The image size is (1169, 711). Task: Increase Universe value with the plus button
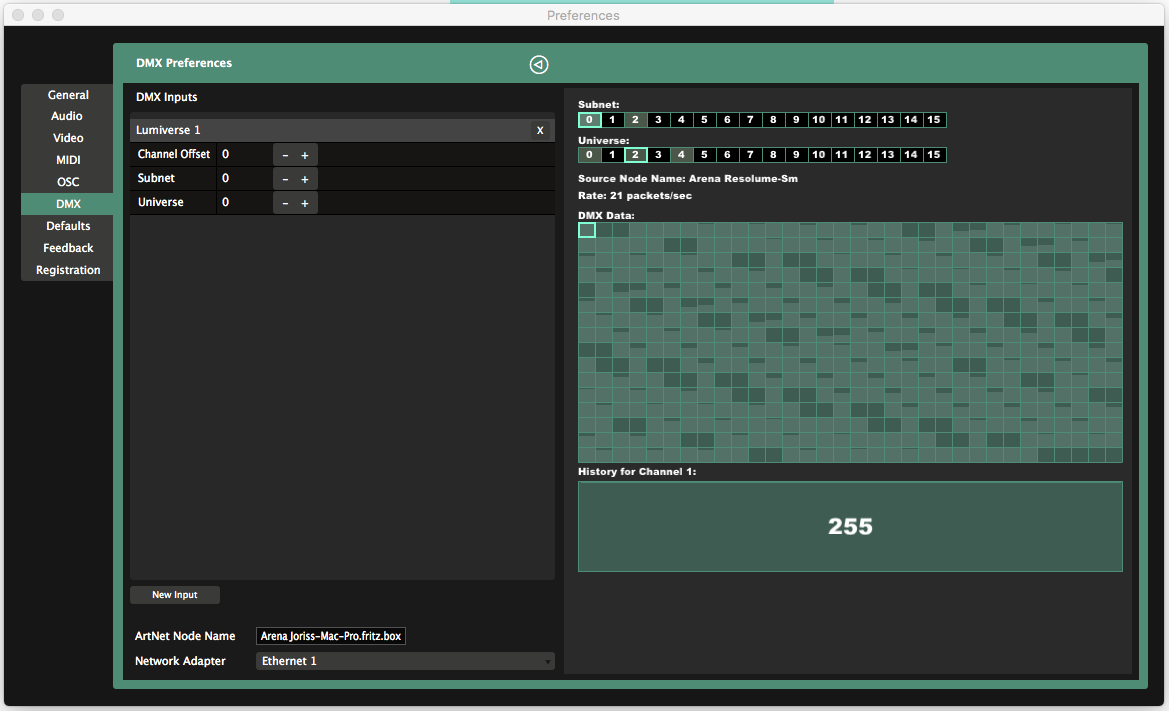tap(305, 203)
